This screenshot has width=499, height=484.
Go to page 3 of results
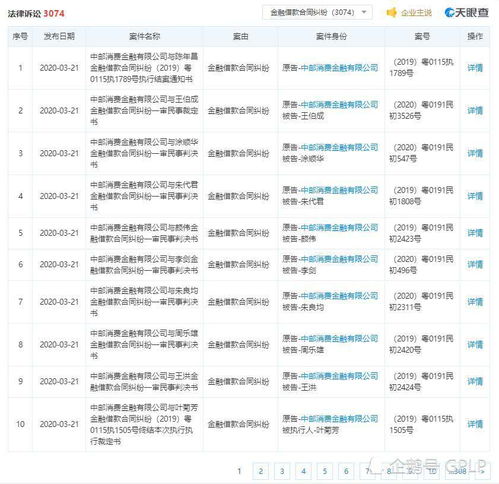click(x=282, y=471)
